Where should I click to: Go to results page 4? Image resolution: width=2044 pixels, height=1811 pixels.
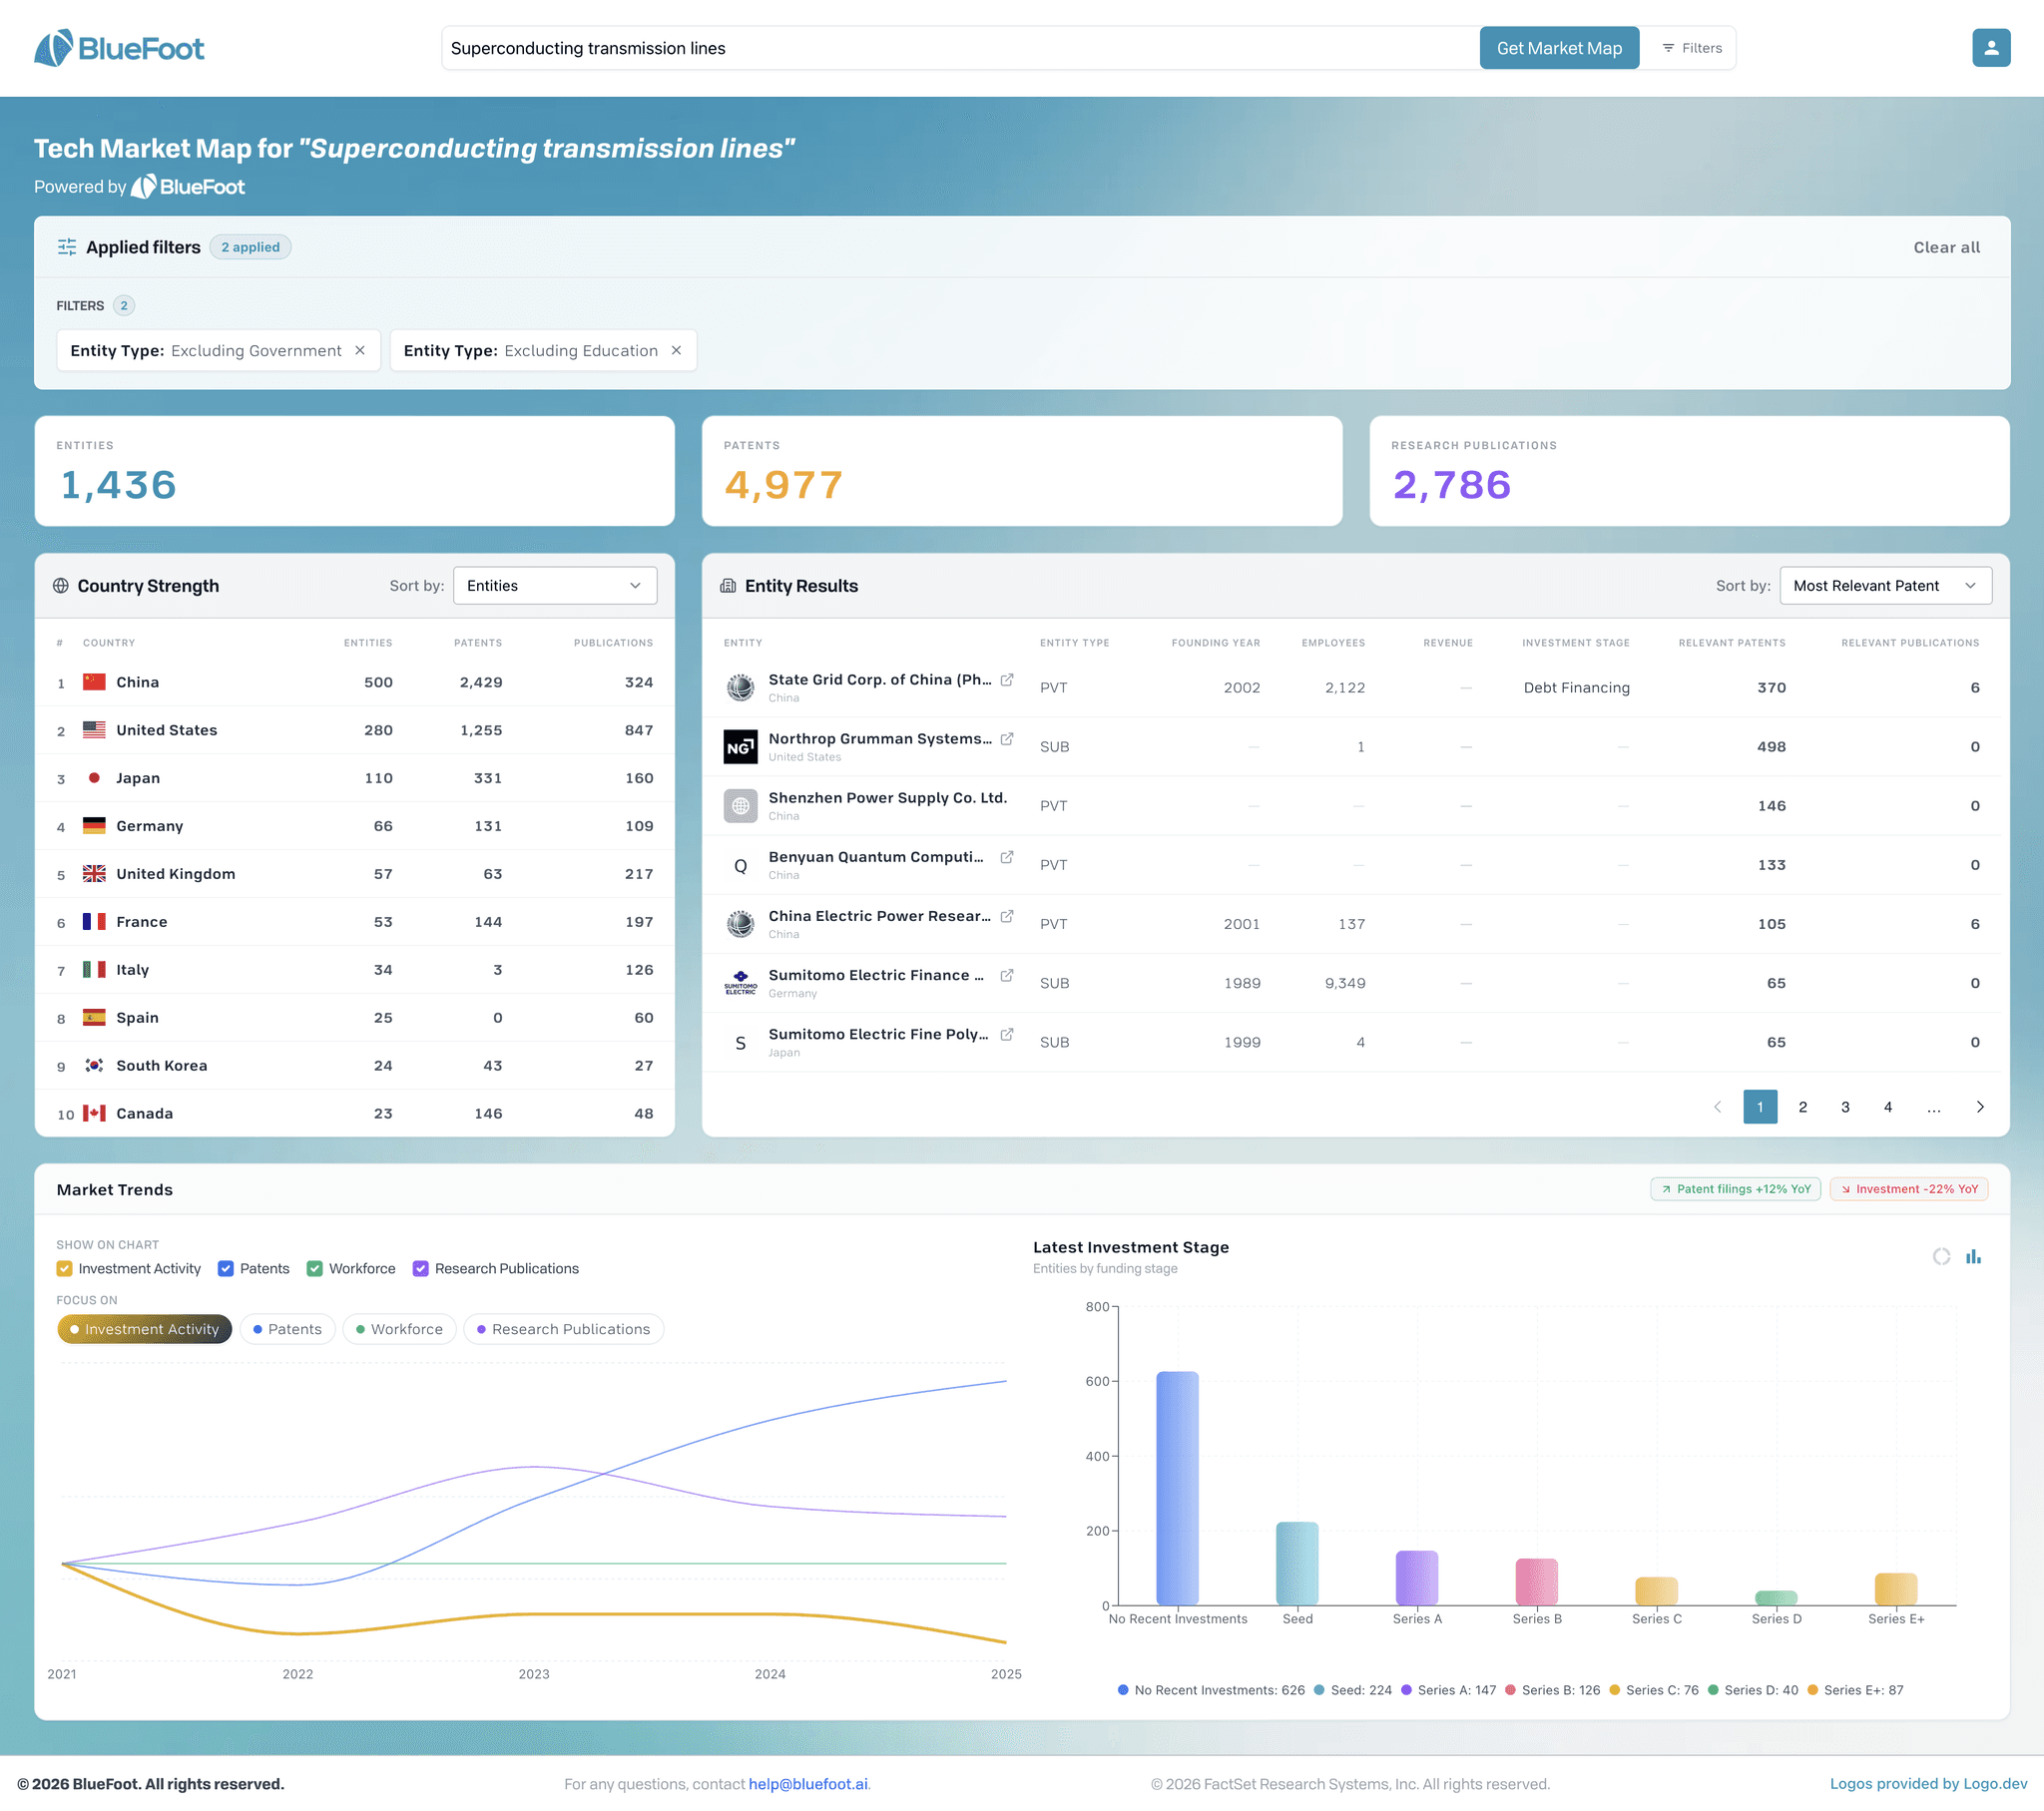click(x=1887, y=1107)
